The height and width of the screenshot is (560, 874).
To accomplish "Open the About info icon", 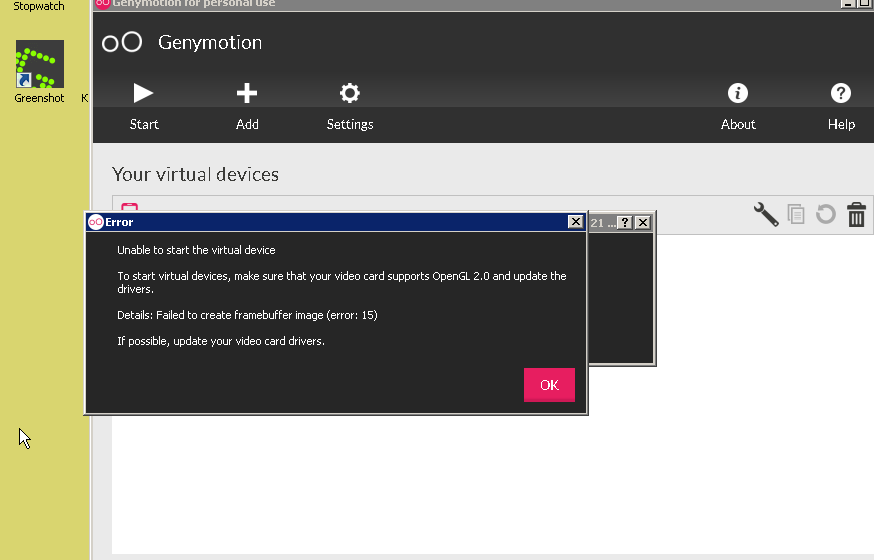I will pos(737,93).
